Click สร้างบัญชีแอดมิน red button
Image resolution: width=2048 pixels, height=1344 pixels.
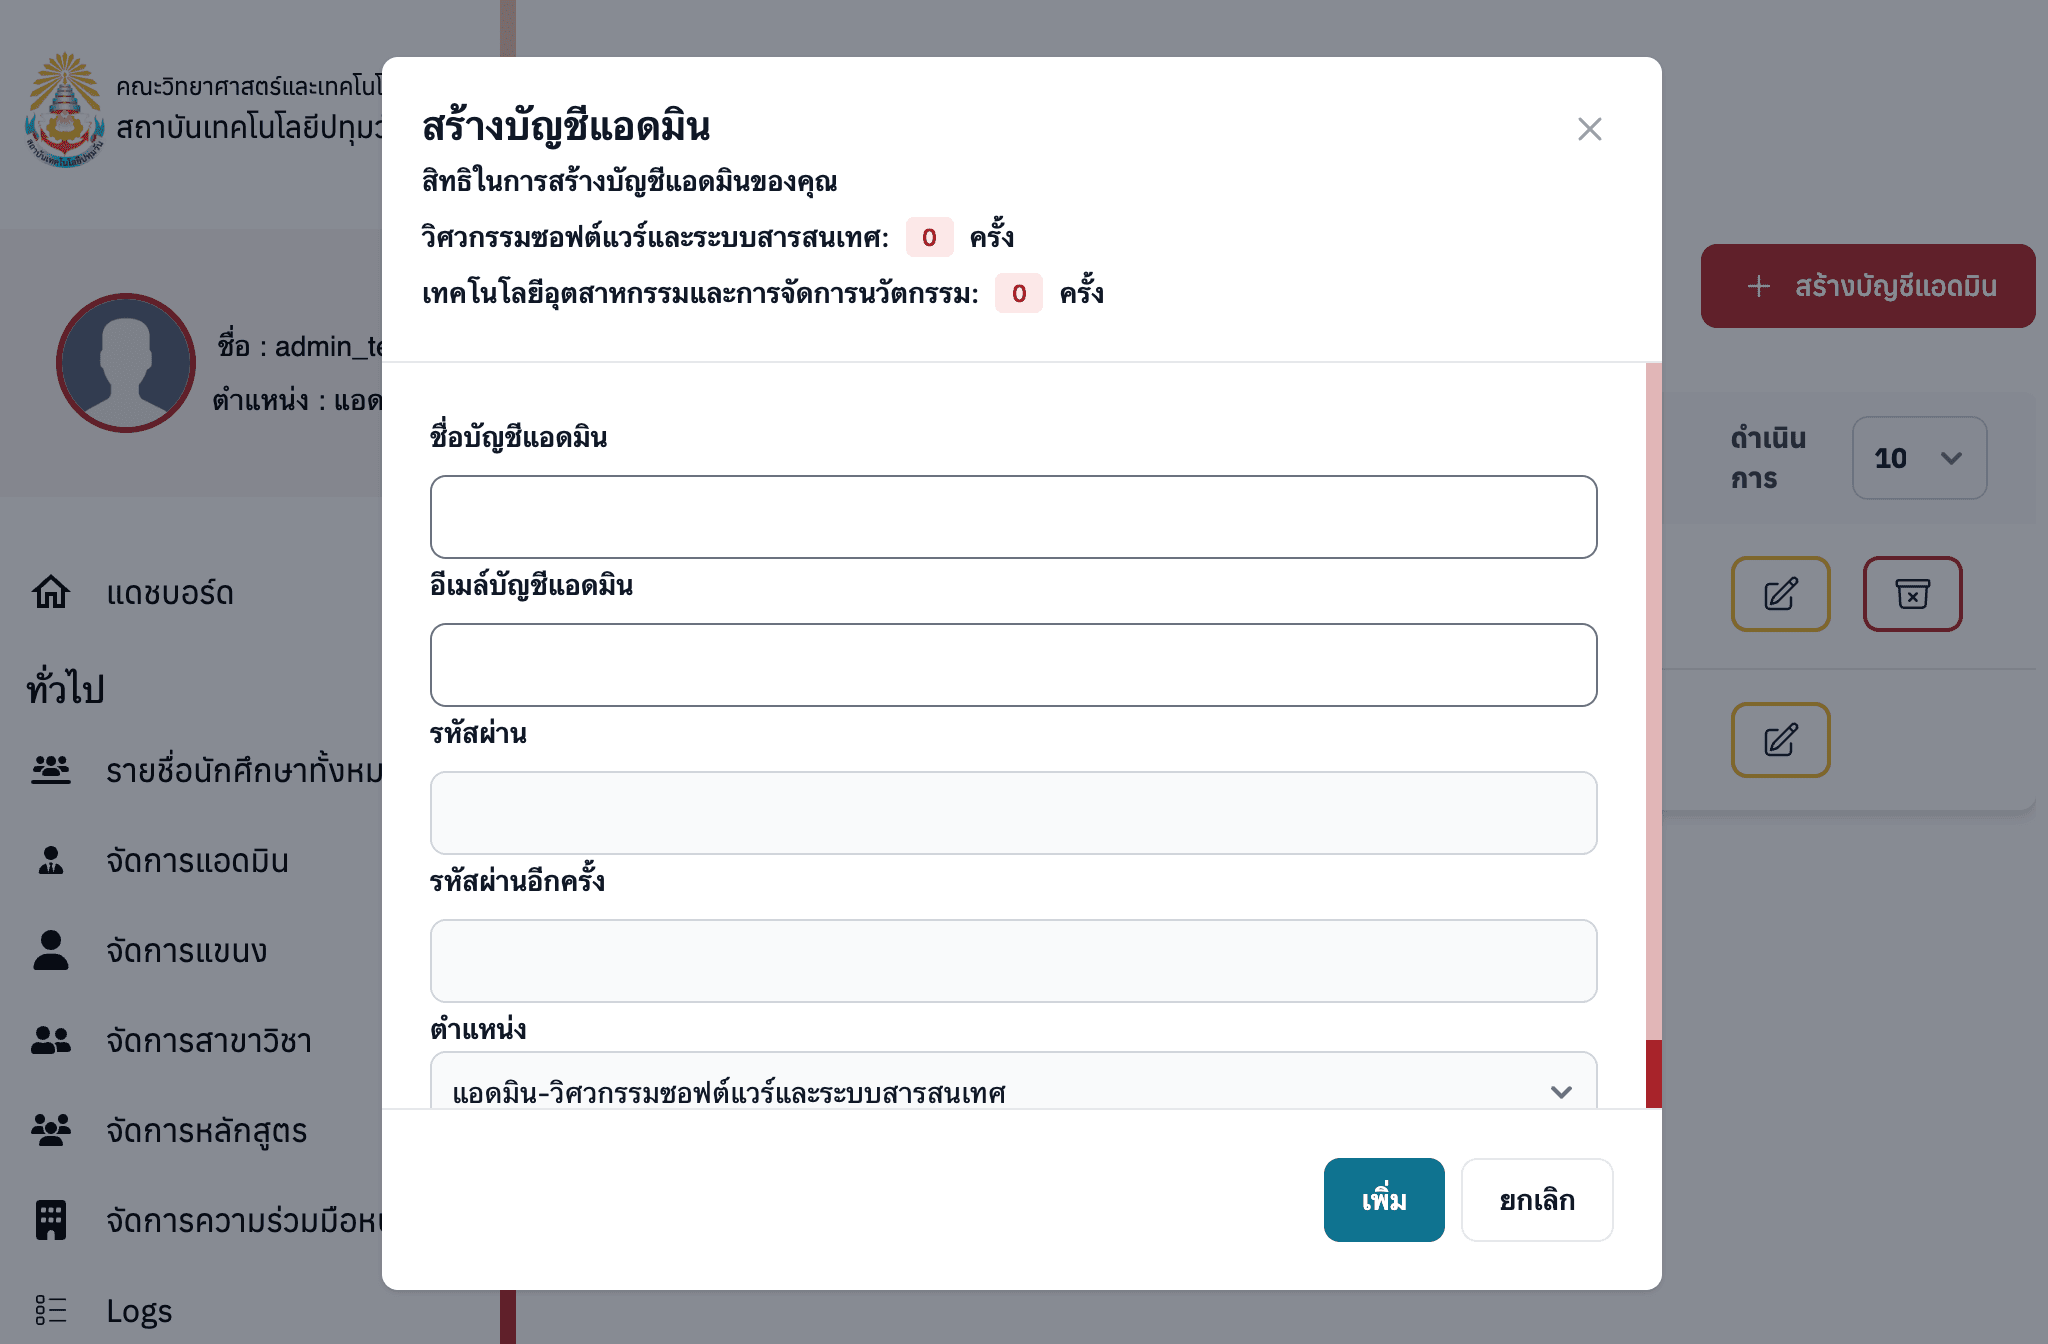[1866, 286]
